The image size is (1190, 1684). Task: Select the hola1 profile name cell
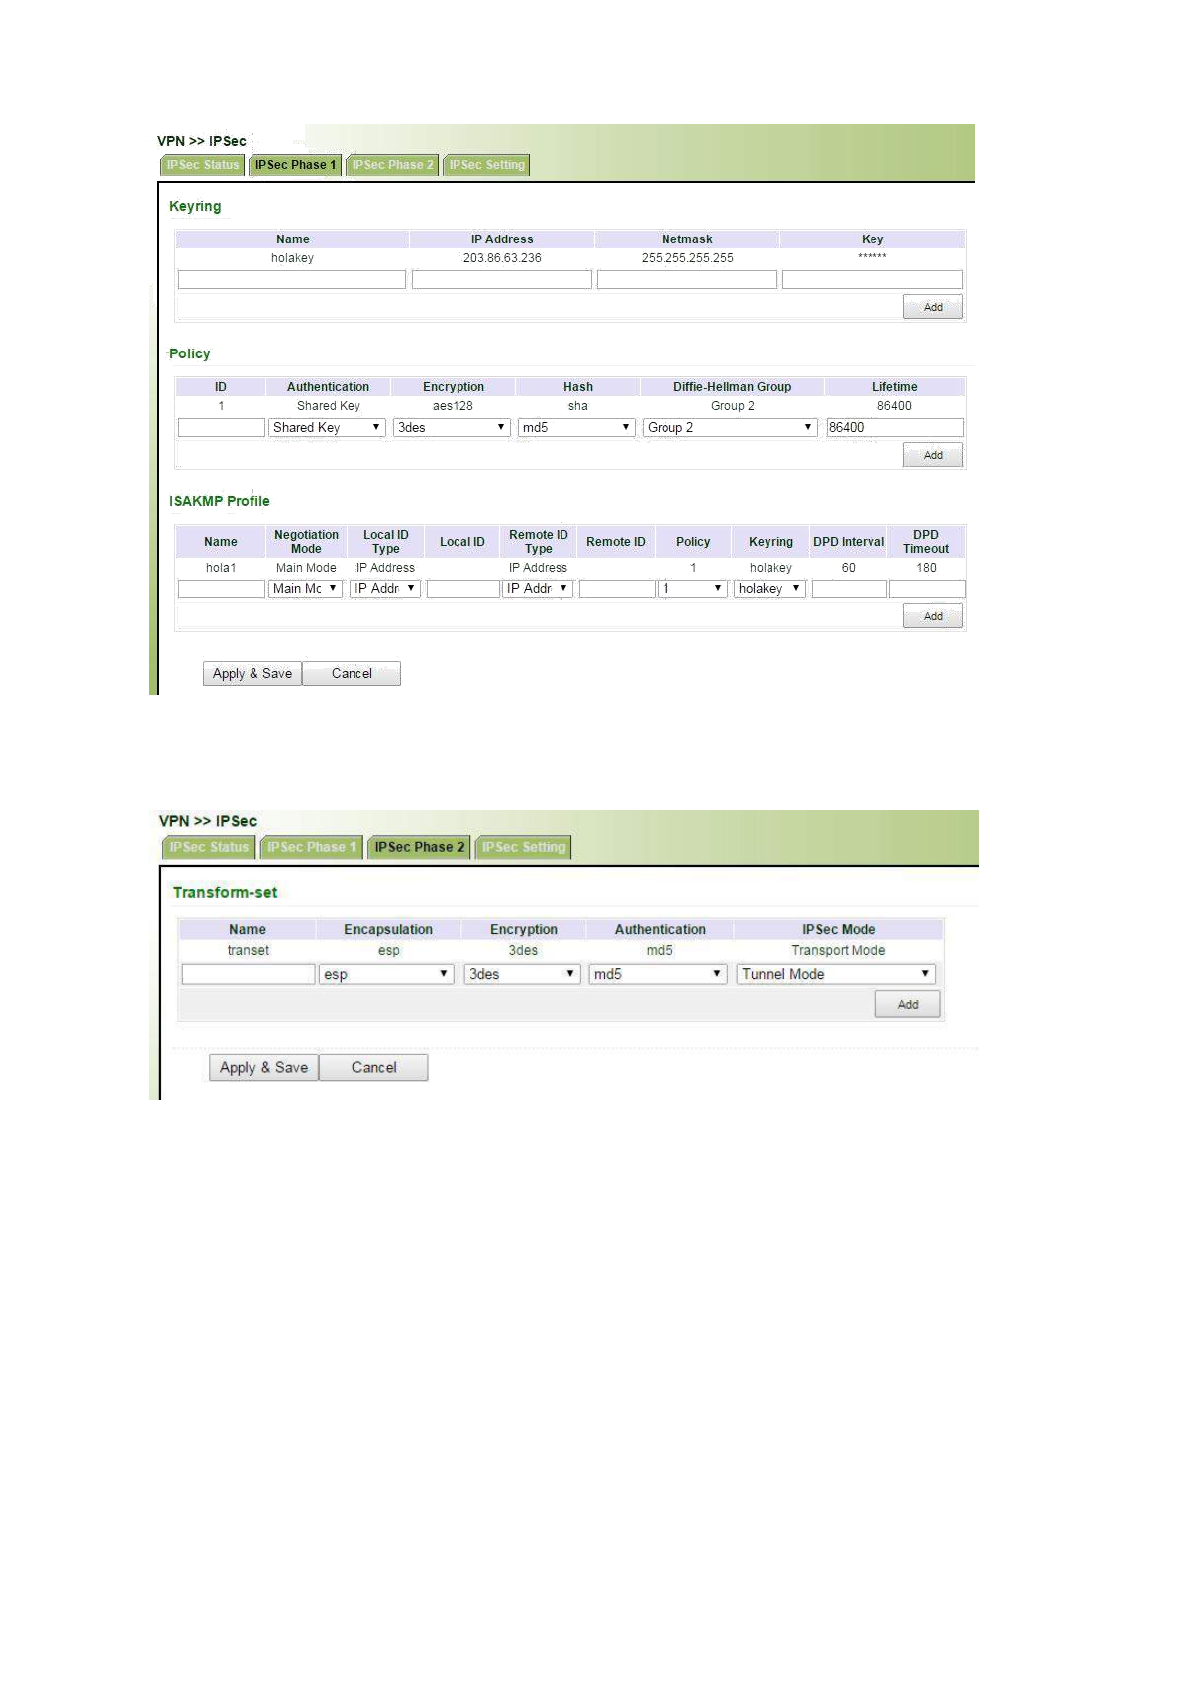tap(221, 568)
